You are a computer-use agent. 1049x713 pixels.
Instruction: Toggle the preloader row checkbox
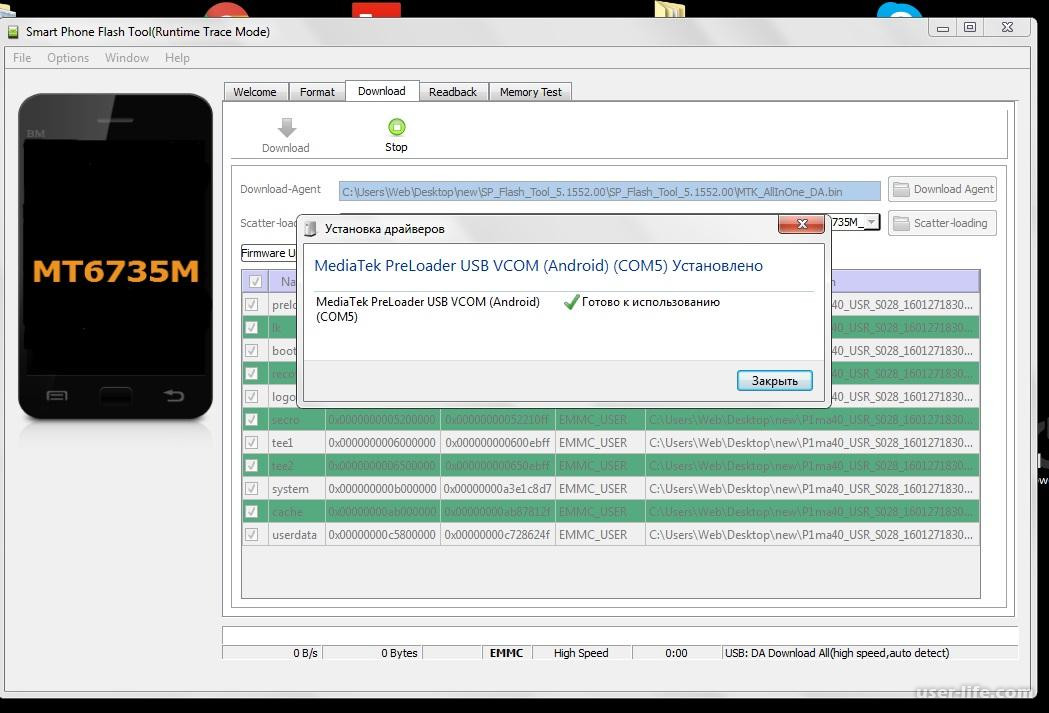pos(252,304)
